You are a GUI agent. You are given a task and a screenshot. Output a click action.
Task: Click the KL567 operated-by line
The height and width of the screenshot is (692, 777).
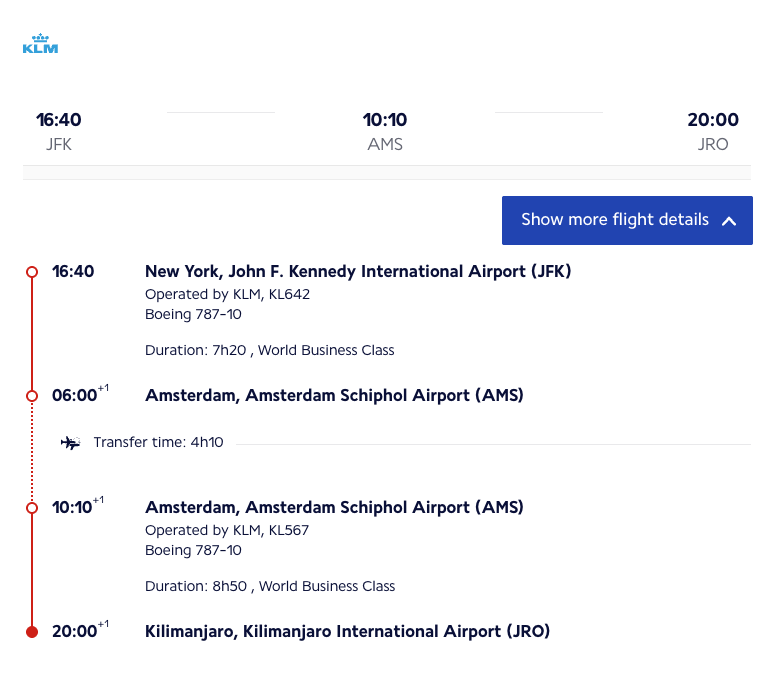click(227, 530)
